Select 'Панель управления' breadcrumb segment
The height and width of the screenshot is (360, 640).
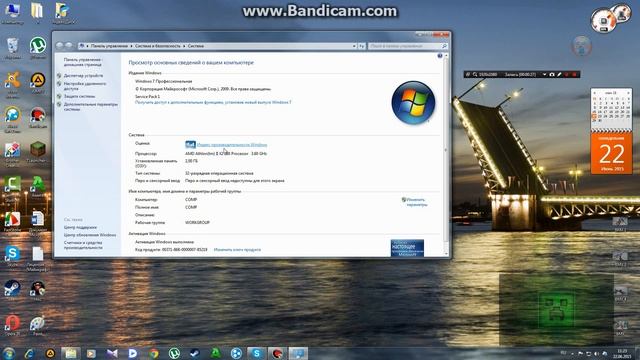[109, 46]
